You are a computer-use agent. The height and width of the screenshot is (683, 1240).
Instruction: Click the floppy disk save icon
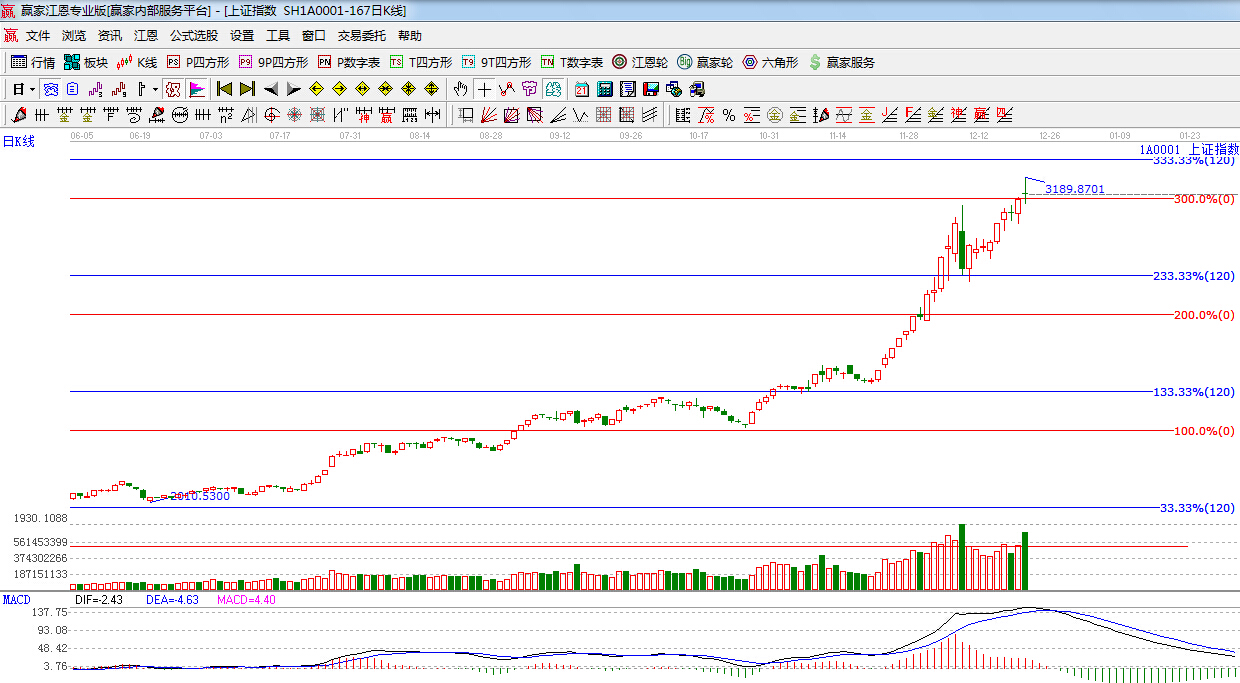click(651, 89)
